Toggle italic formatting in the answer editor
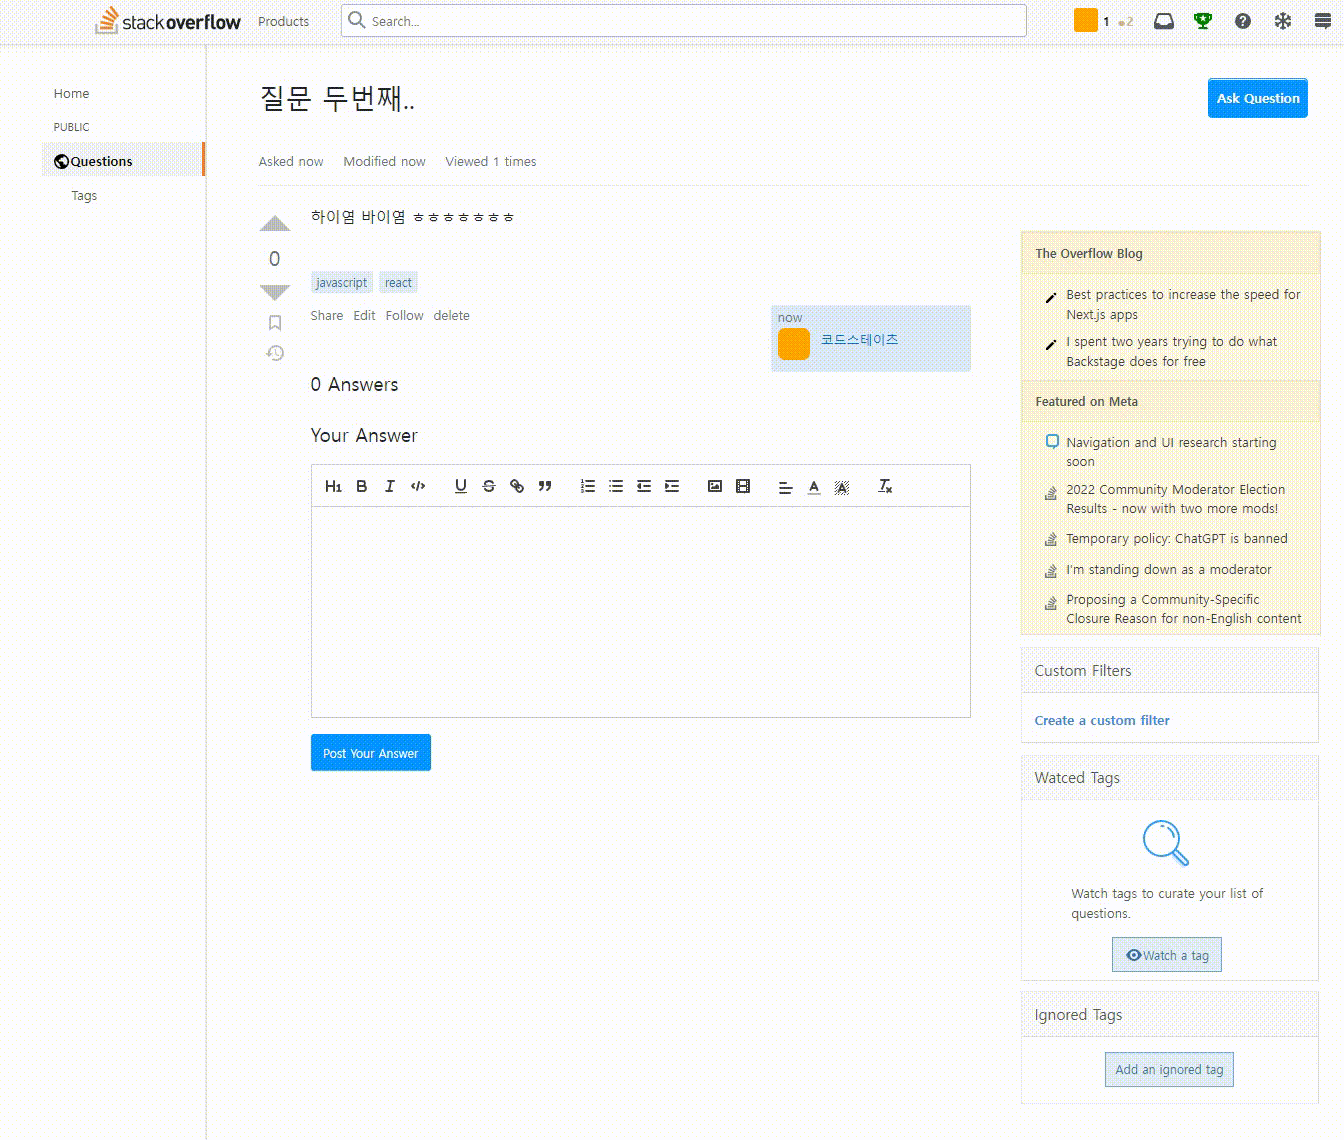The width and height of the screenshot is (1344, 1140). pos(390,486)
